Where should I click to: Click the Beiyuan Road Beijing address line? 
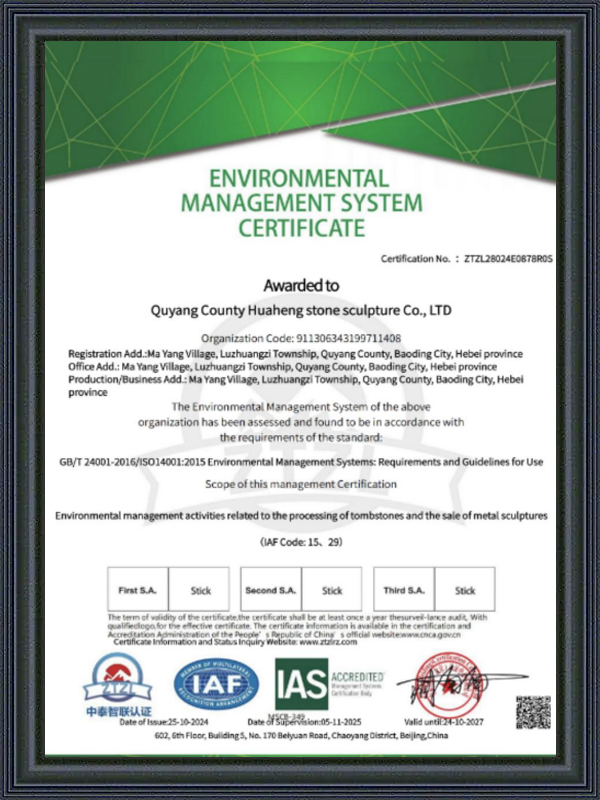pos(301,735)
